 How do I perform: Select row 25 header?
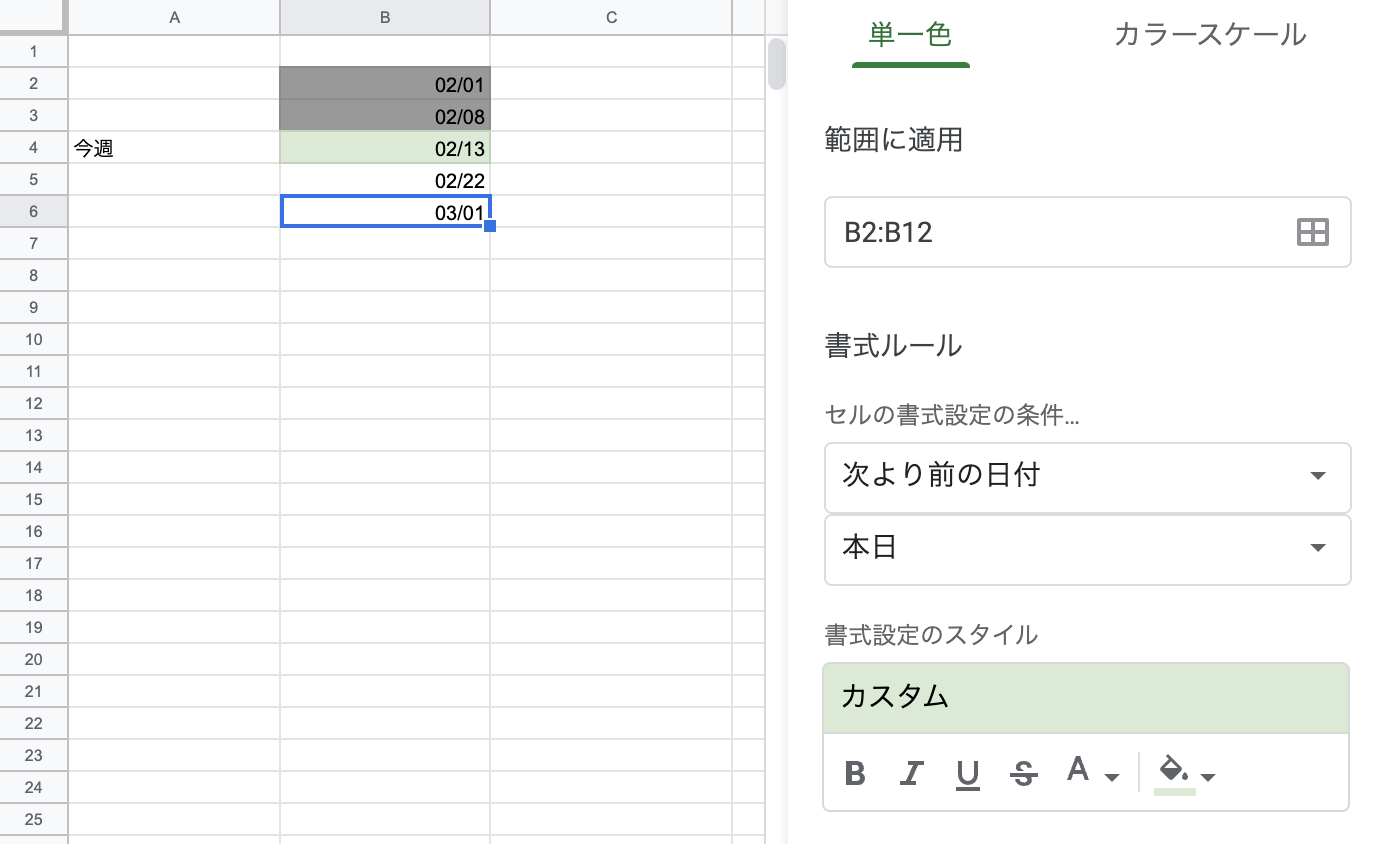pyautogui.click(x=34, y=820)
